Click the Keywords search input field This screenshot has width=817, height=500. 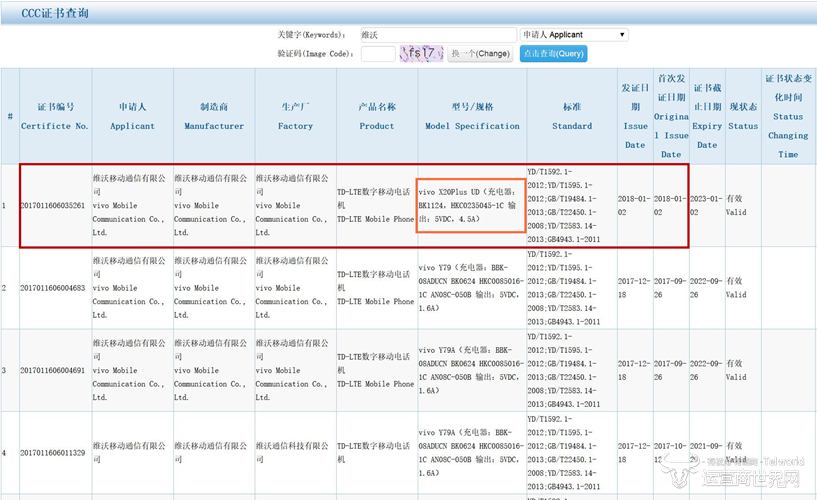[437, 34]
